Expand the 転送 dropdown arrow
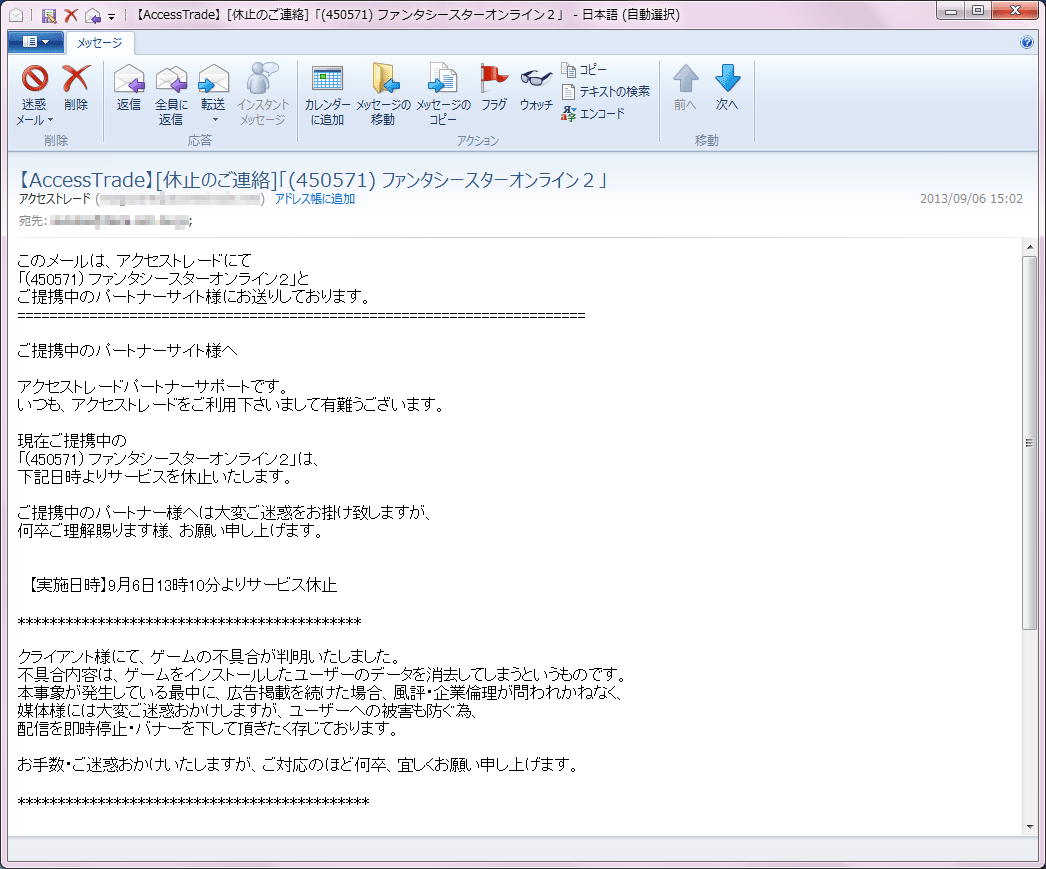The image size is (1046, 869). pyautogui.click(x=215, y=120)
